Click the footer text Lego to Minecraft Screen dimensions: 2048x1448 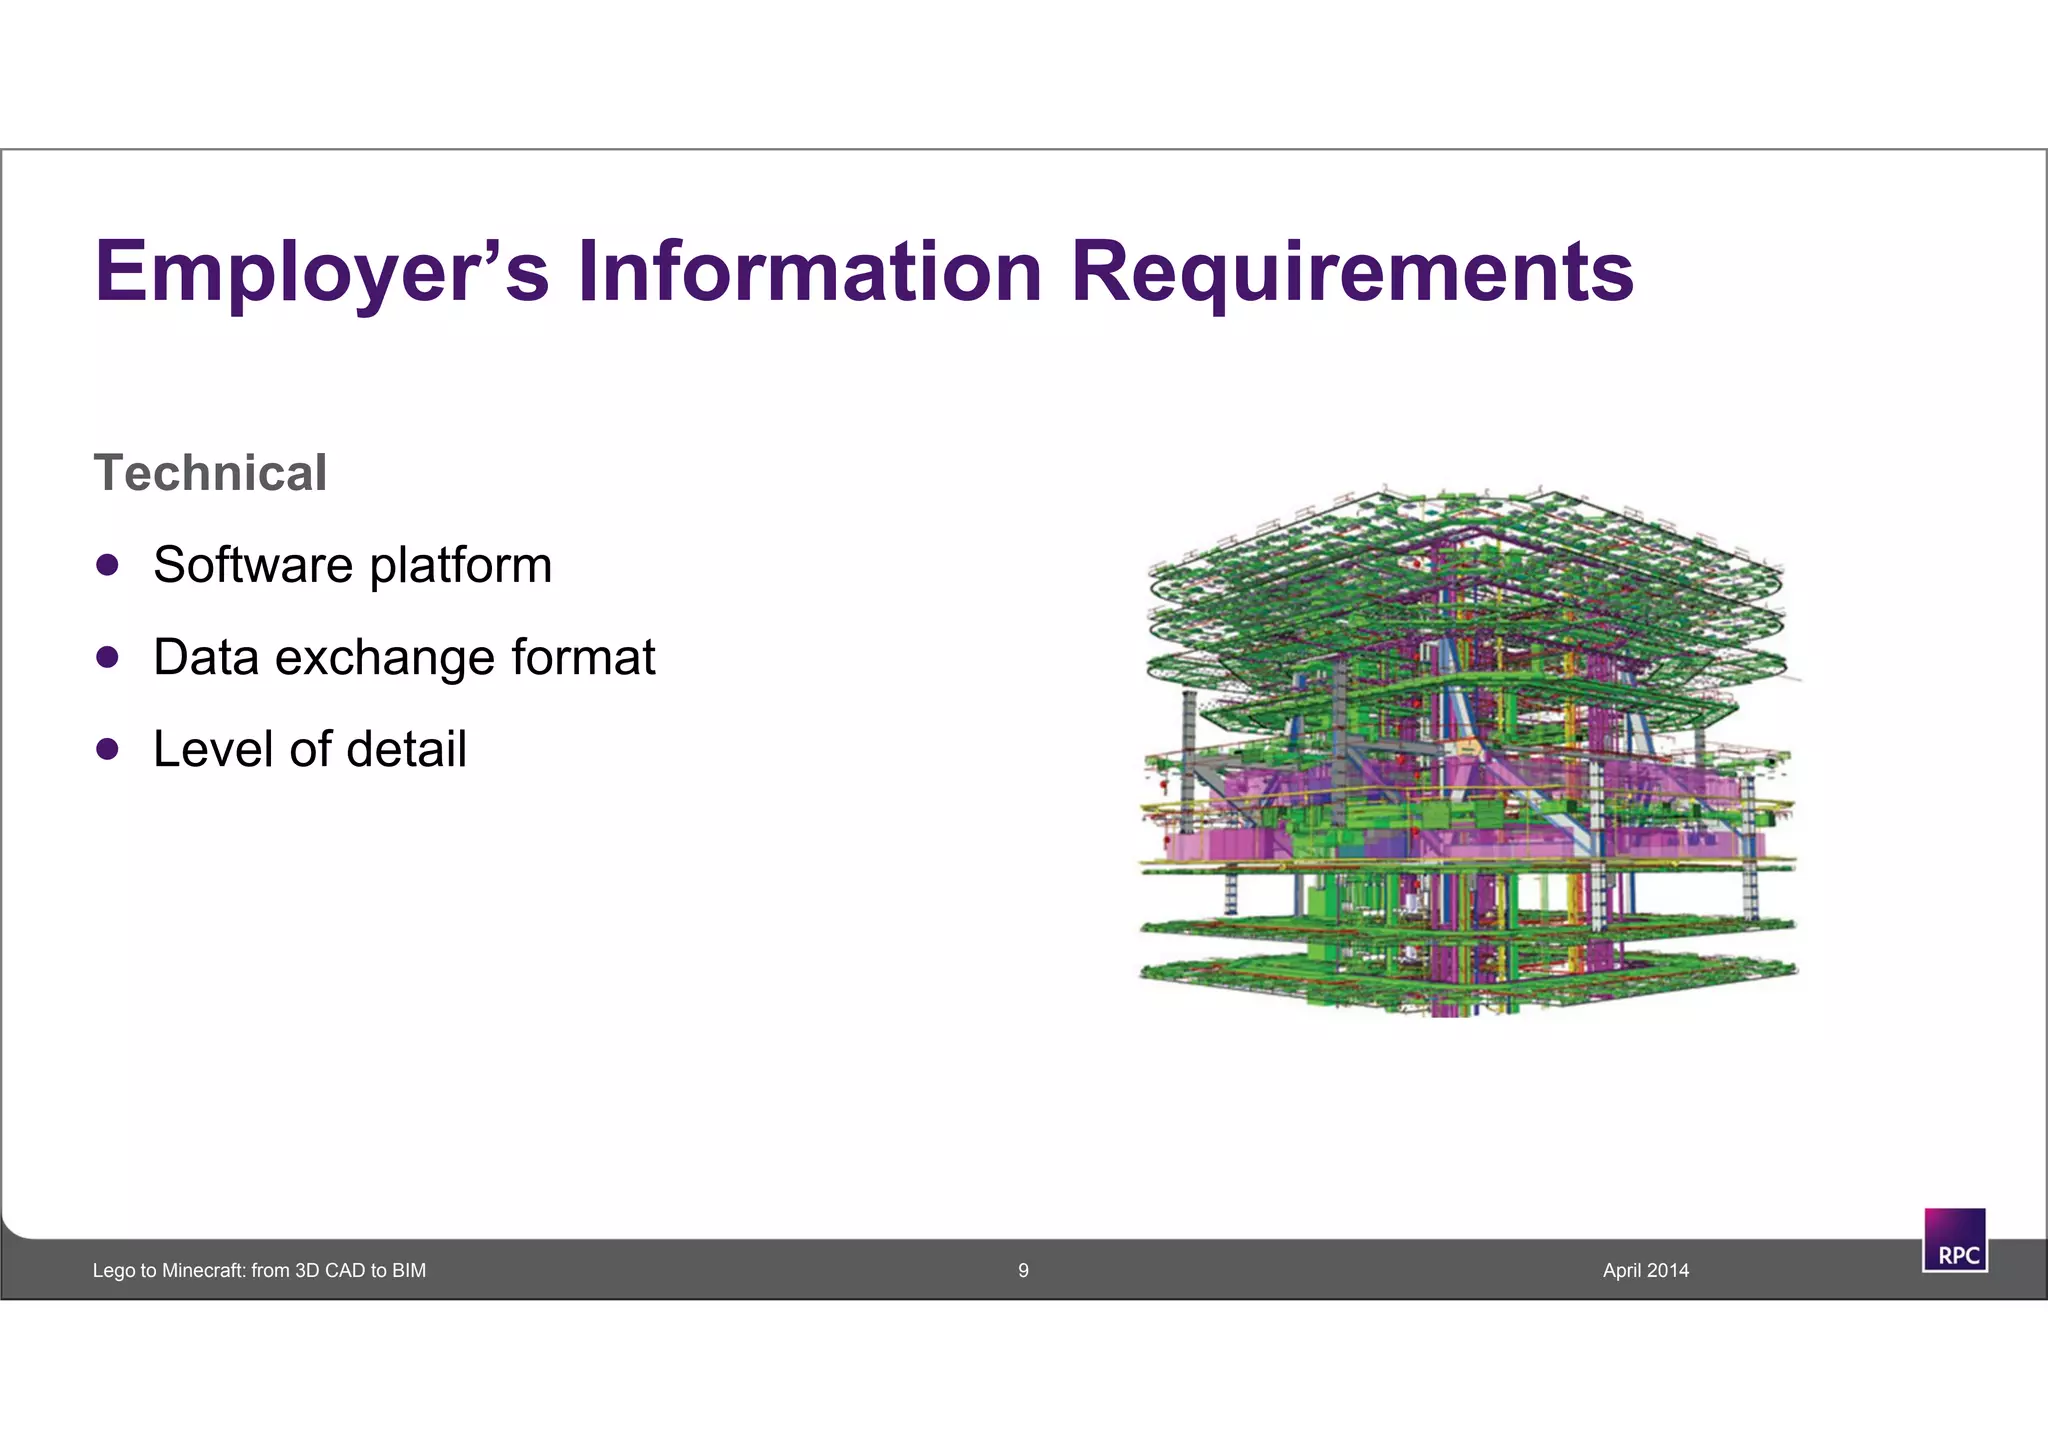pos(259,1271)
